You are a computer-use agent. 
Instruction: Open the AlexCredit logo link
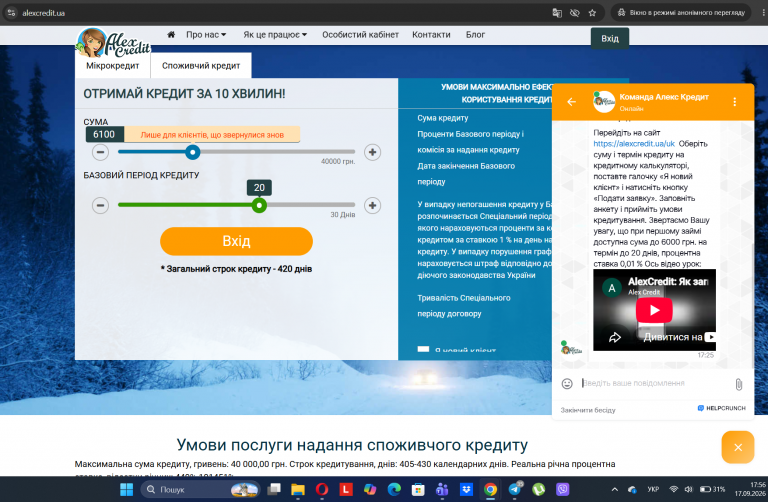click(x=113, y=43)
